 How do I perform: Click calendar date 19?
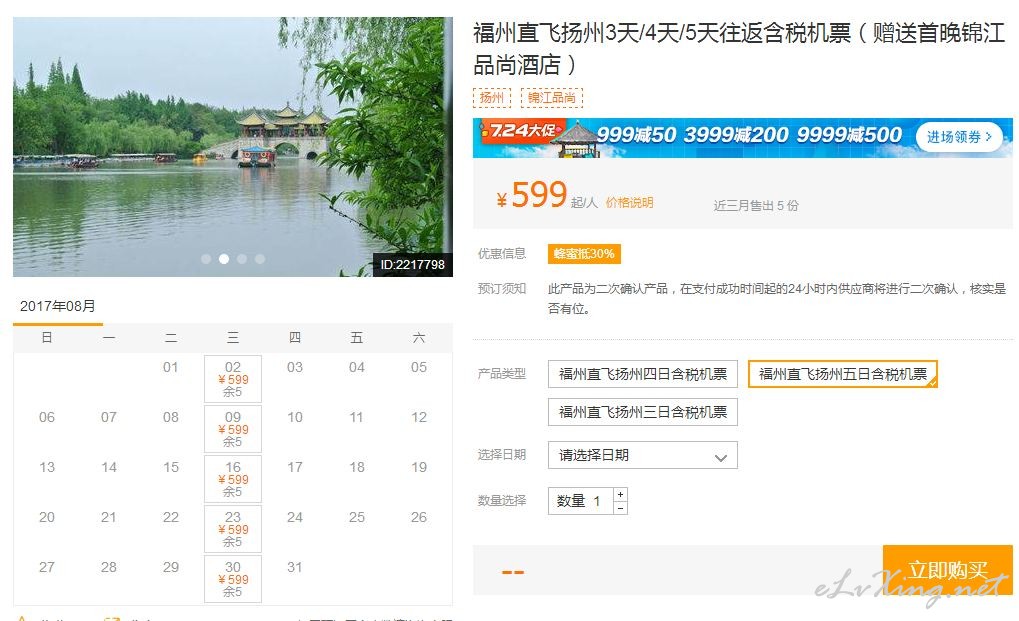pyautogui.click(x=419, y=467)
